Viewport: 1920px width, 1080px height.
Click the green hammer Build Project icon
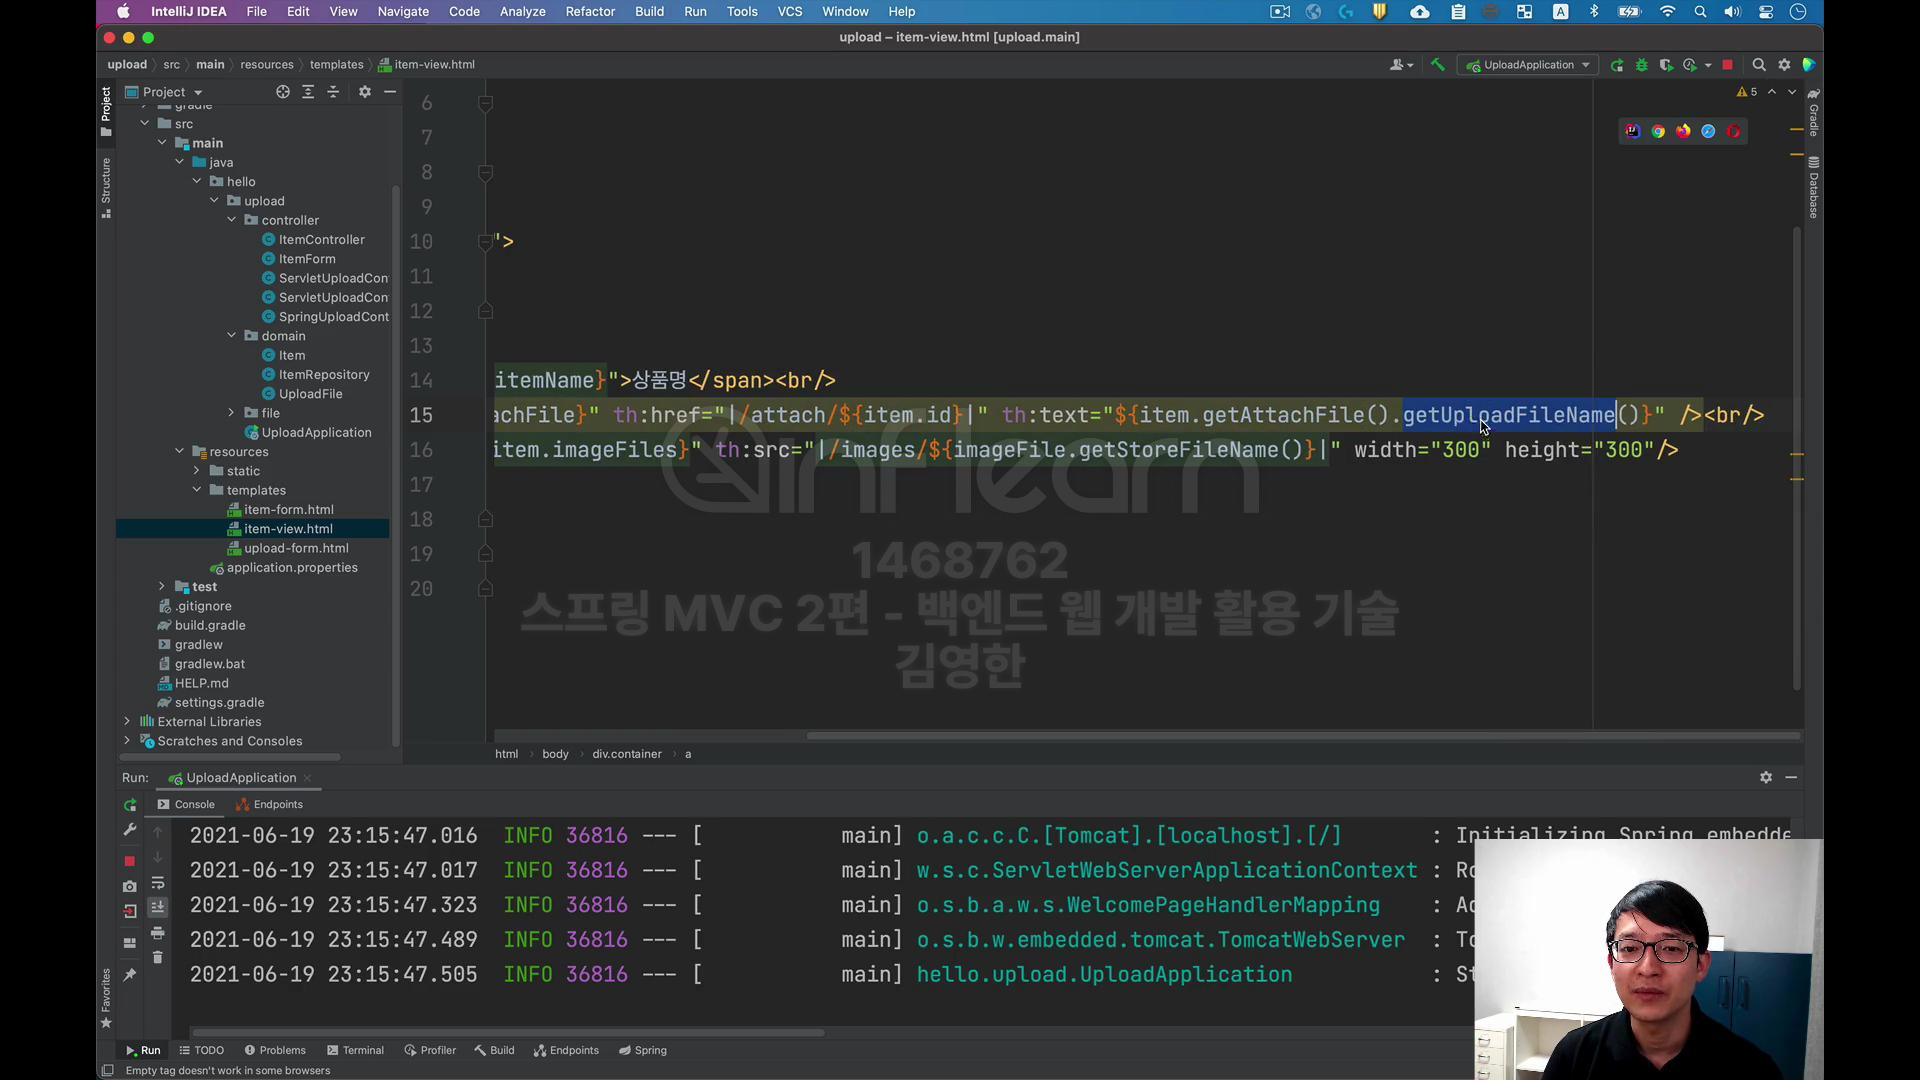[1437, 65]
